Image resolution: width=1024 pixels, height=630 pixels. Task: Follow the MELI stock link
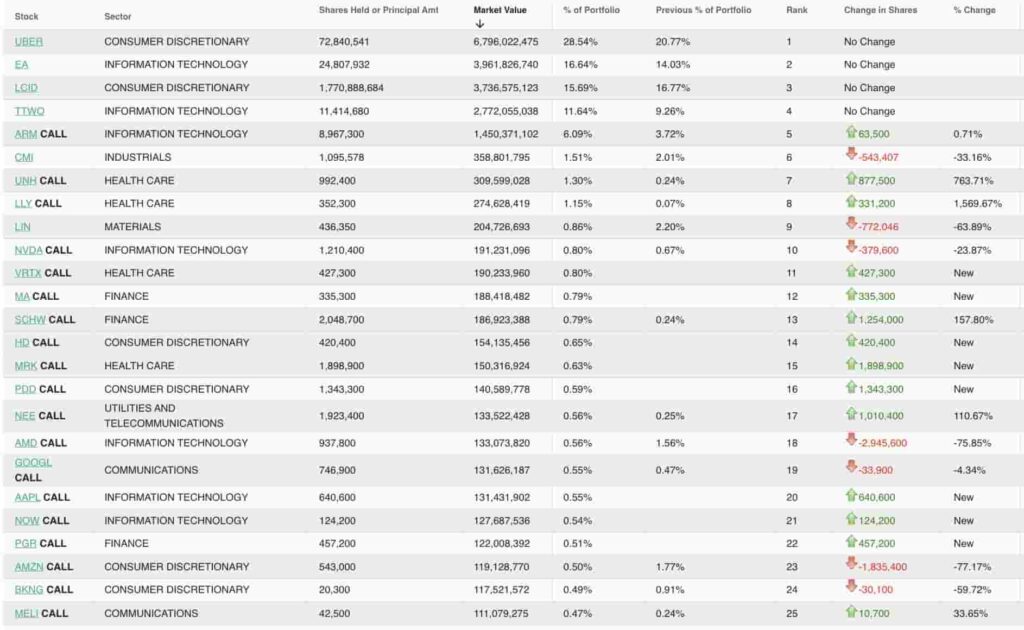click(x=26, y=613)
